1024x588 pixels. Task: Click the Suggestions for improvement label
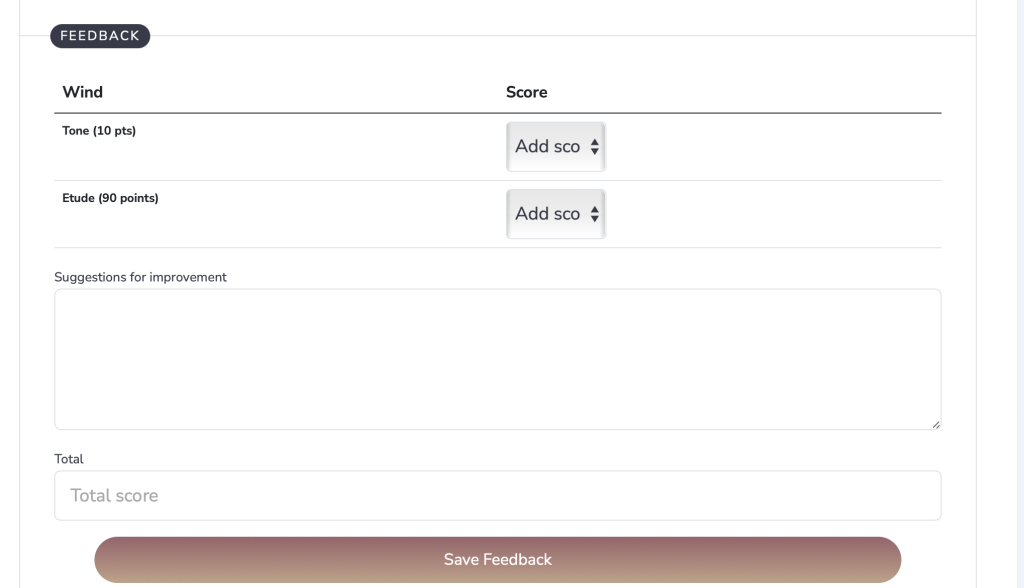click(x=140, y=277)
